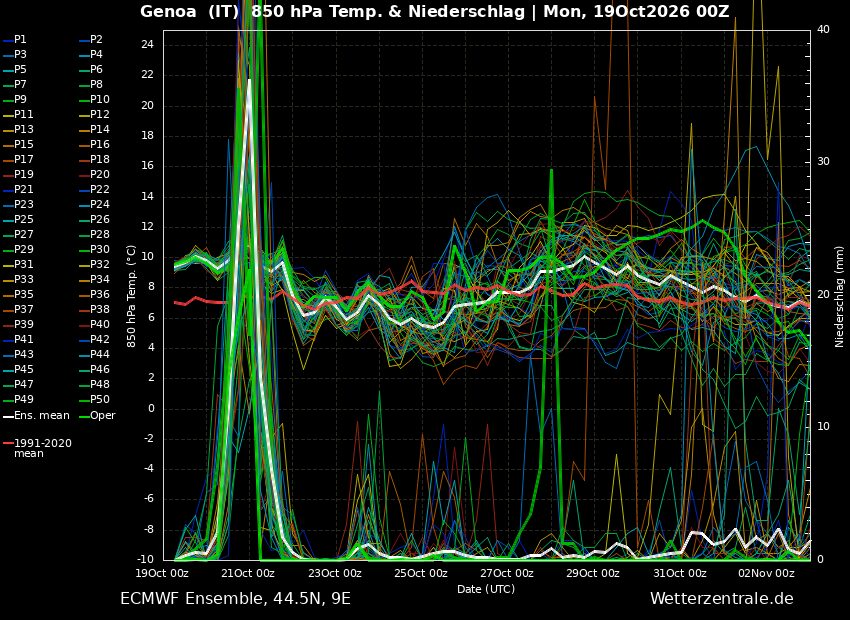Select the "P33" legend entry

18,279
